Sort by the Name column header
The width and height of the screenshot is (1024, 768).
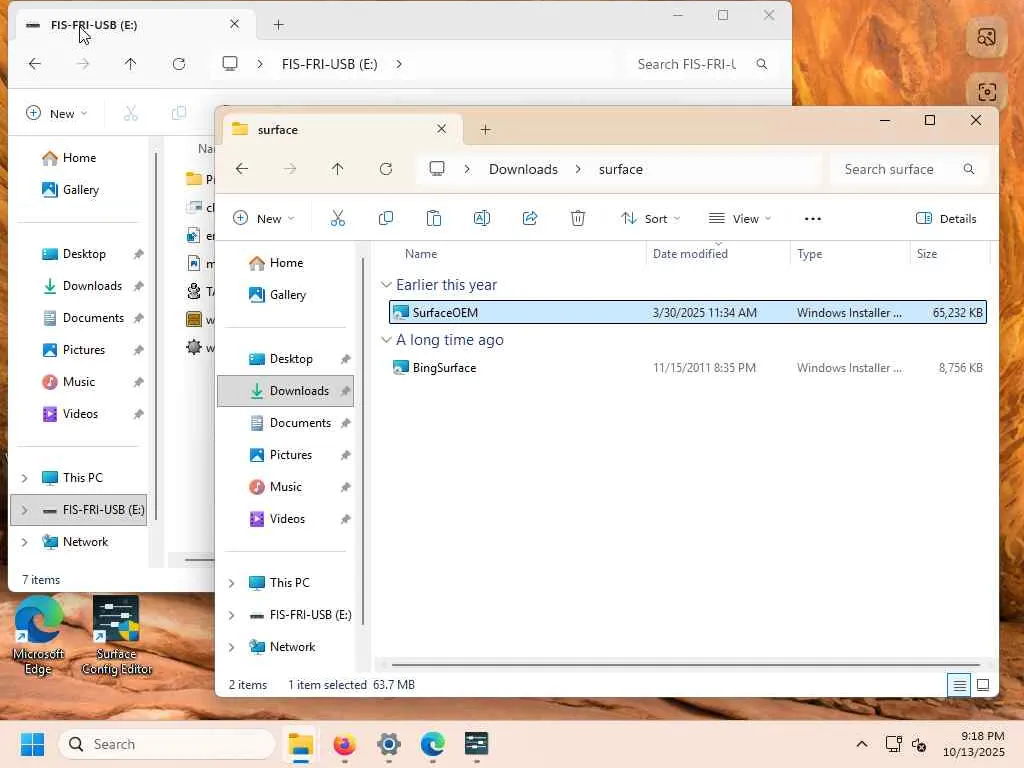[x=421, y=254]
